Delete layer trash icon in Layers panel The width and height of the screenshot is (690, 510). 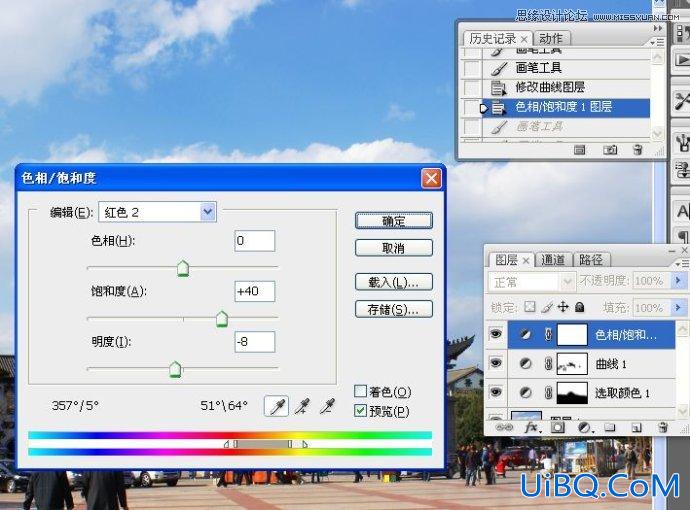click(663, 427)
